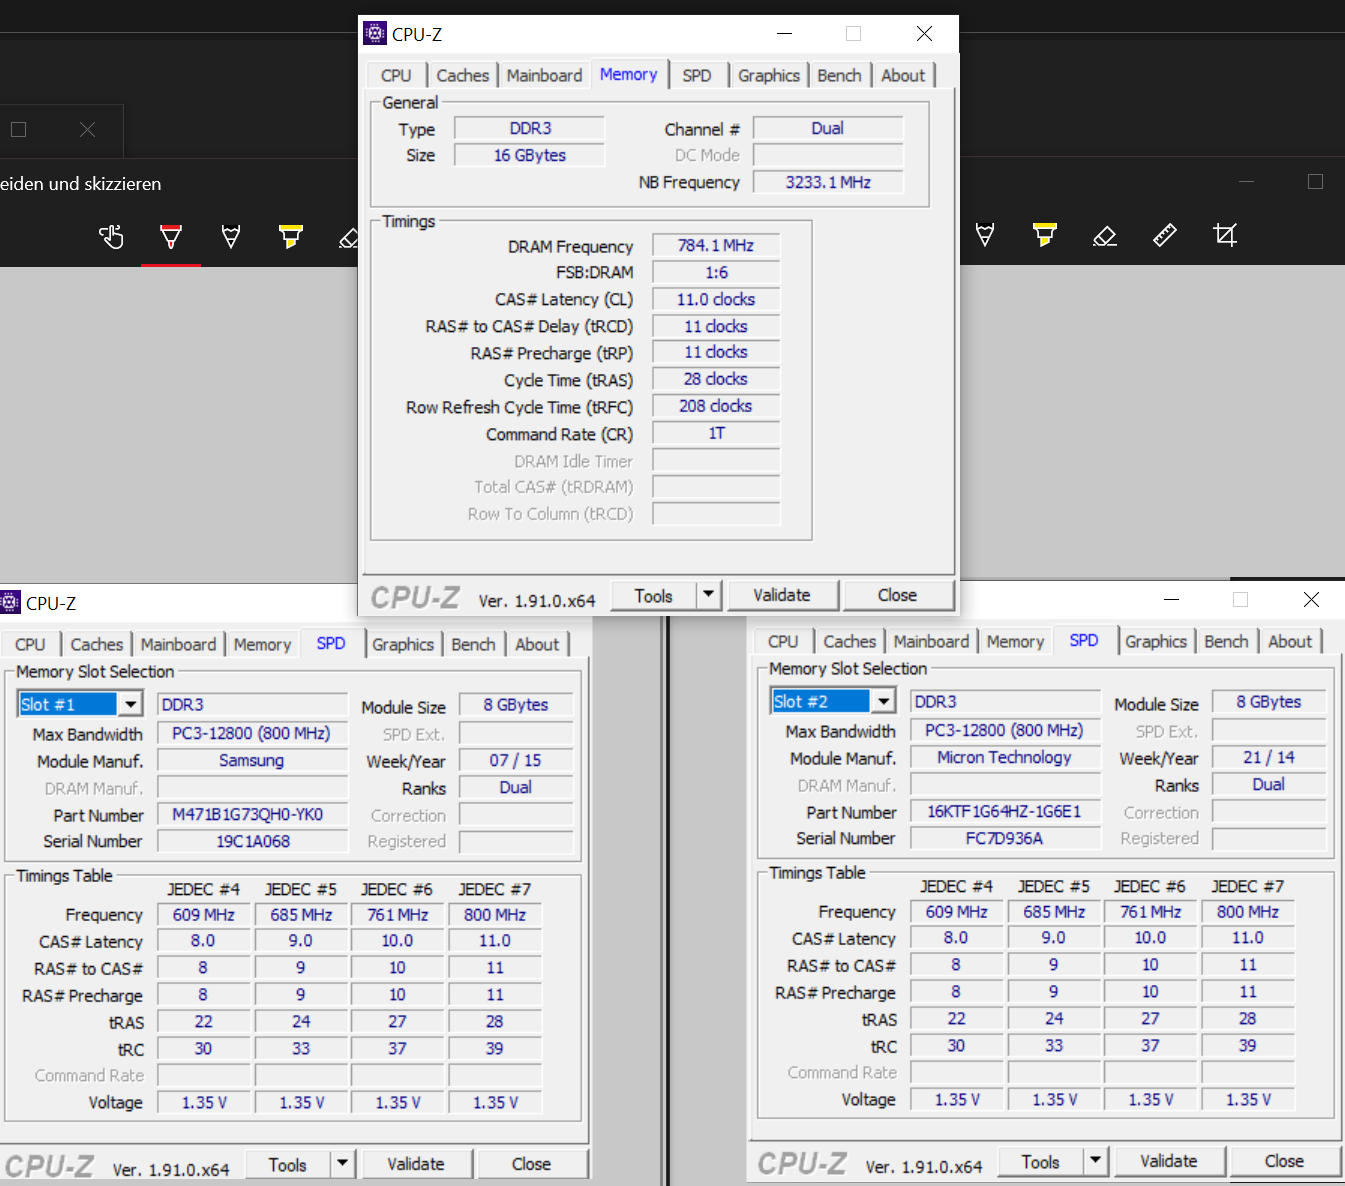The image size is (1345, 1186).
Task: Click Week/Year value 07 / 15
Action: pos(516,760)
